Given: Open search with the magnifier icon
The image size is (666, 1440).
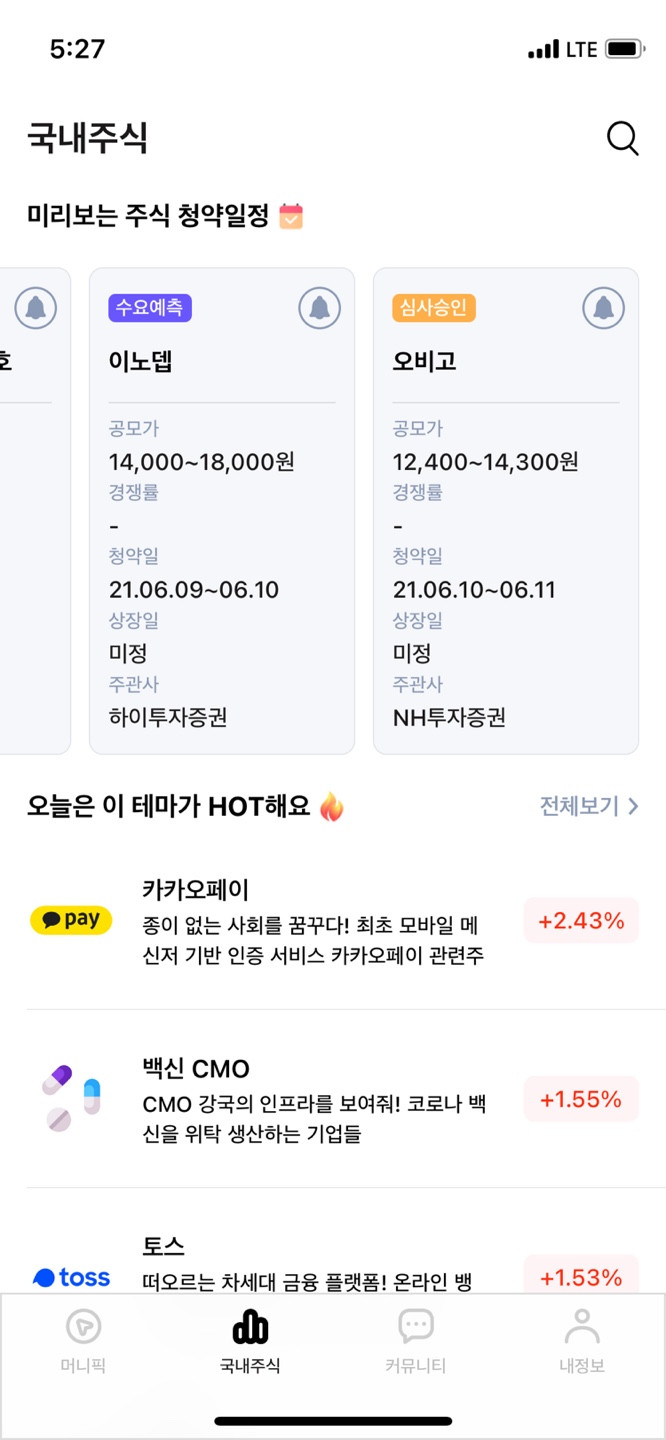Looking at the screenshot, I should (622, 138).
